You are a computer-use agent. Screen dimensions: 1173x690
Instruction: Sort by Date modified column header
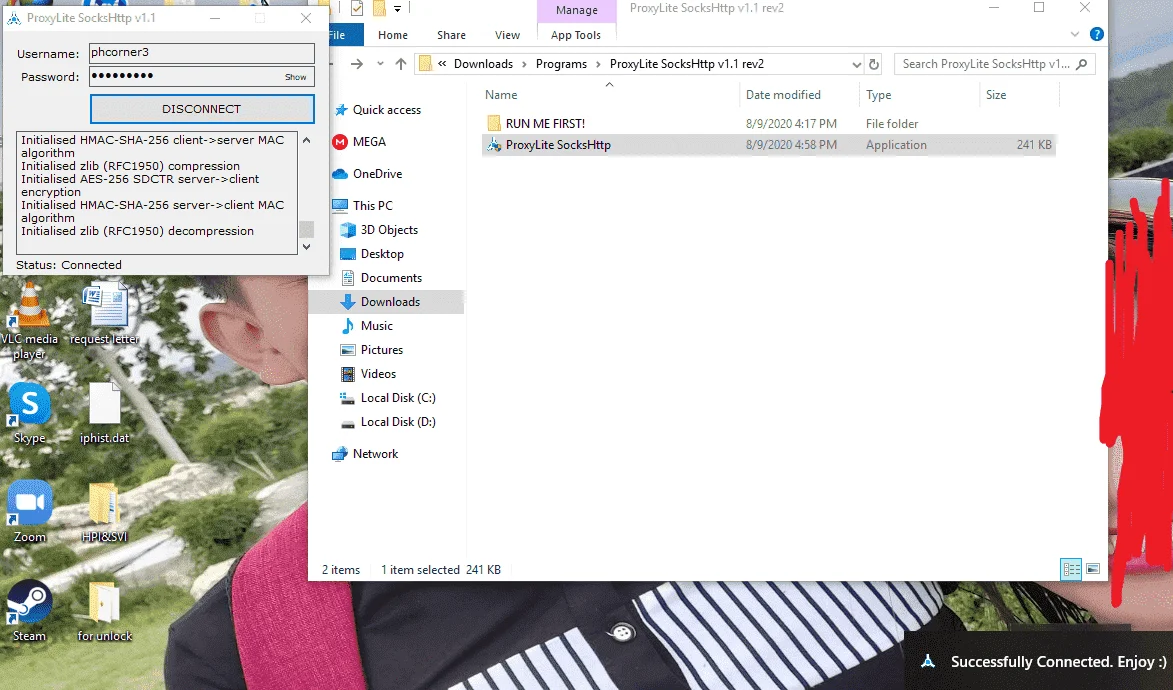coord(783,95)
